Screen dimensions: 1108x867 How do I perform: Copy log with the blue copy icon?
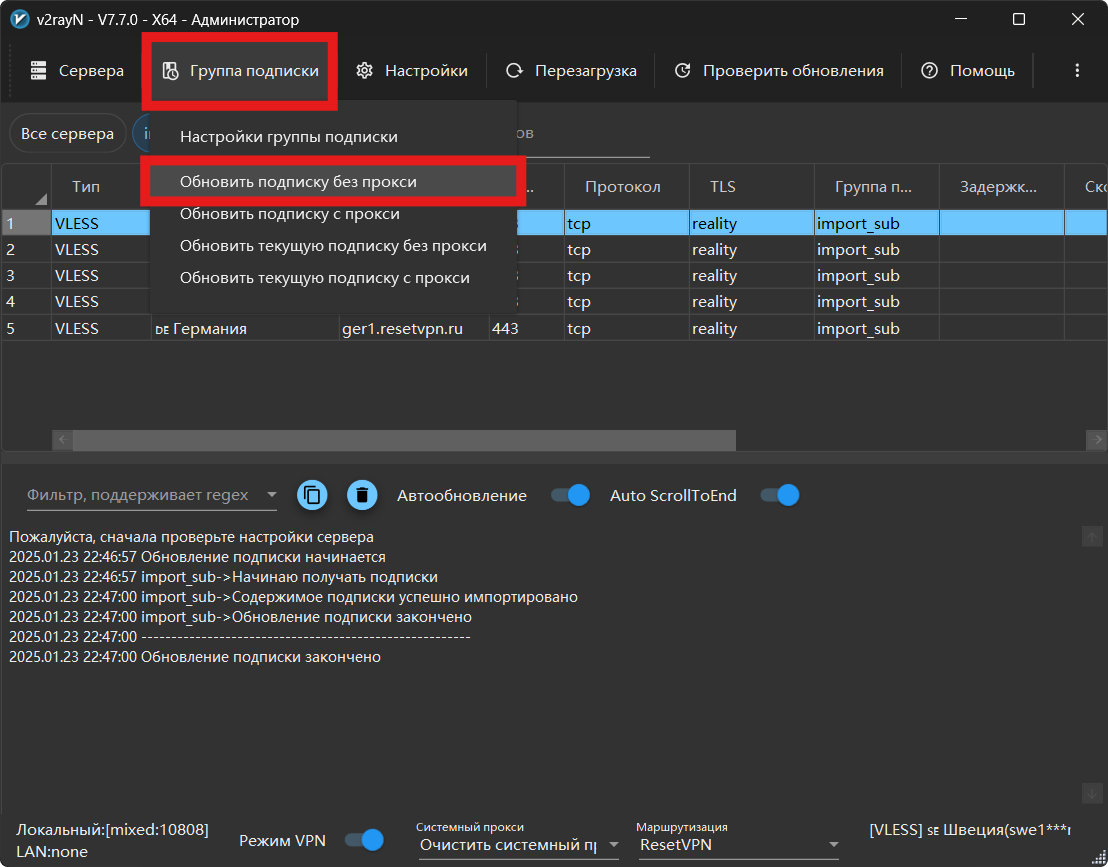[x=313, y=495]
